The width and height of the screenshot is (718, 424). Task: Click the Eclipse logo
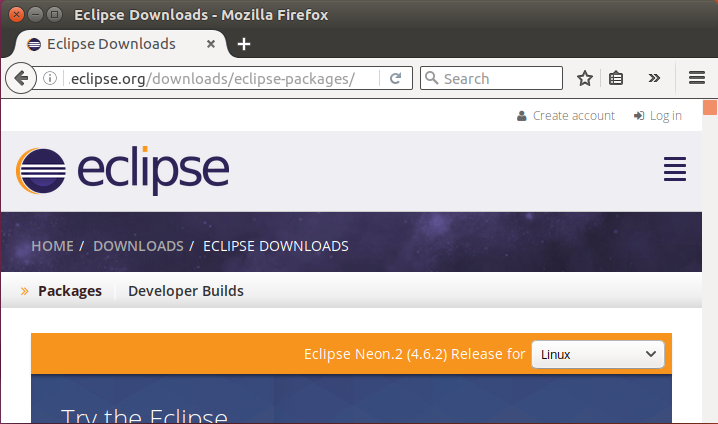pos(123,170)
